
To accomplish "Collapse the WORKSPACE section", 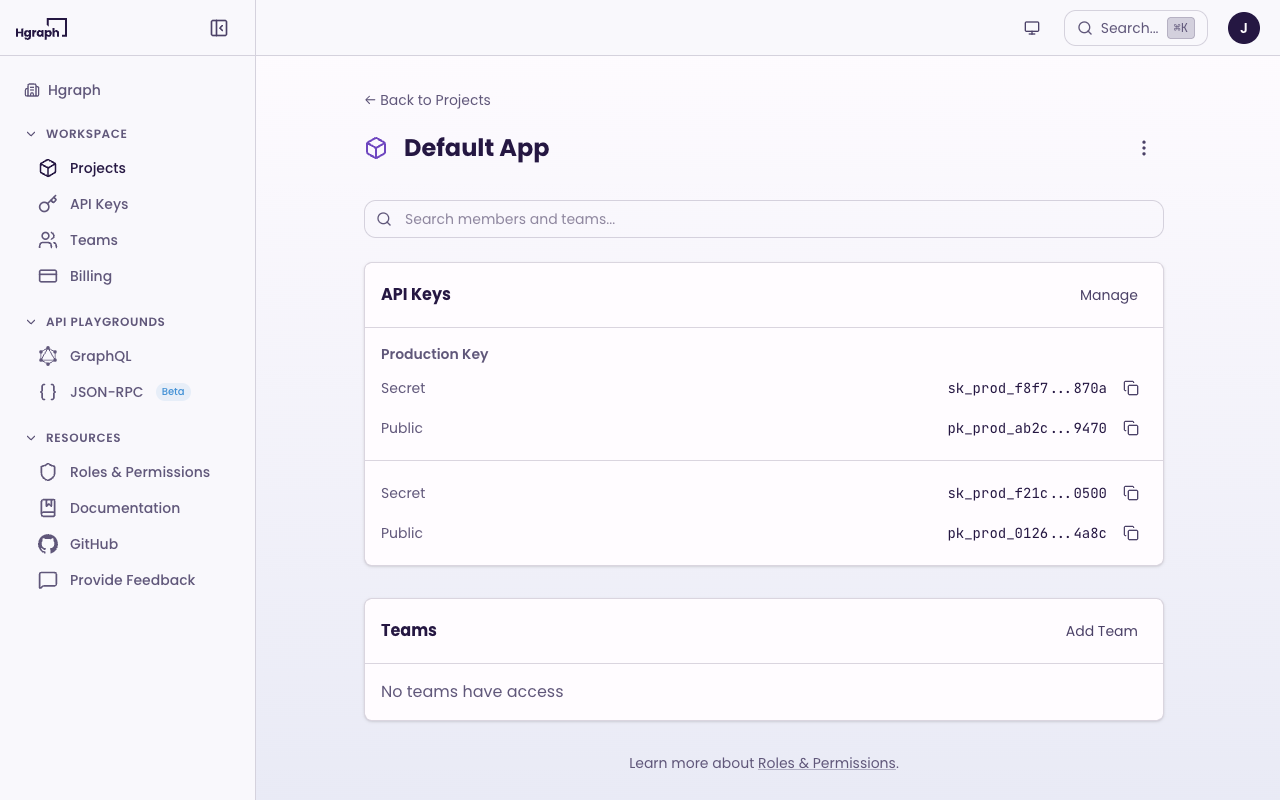I will coord(31,133).
